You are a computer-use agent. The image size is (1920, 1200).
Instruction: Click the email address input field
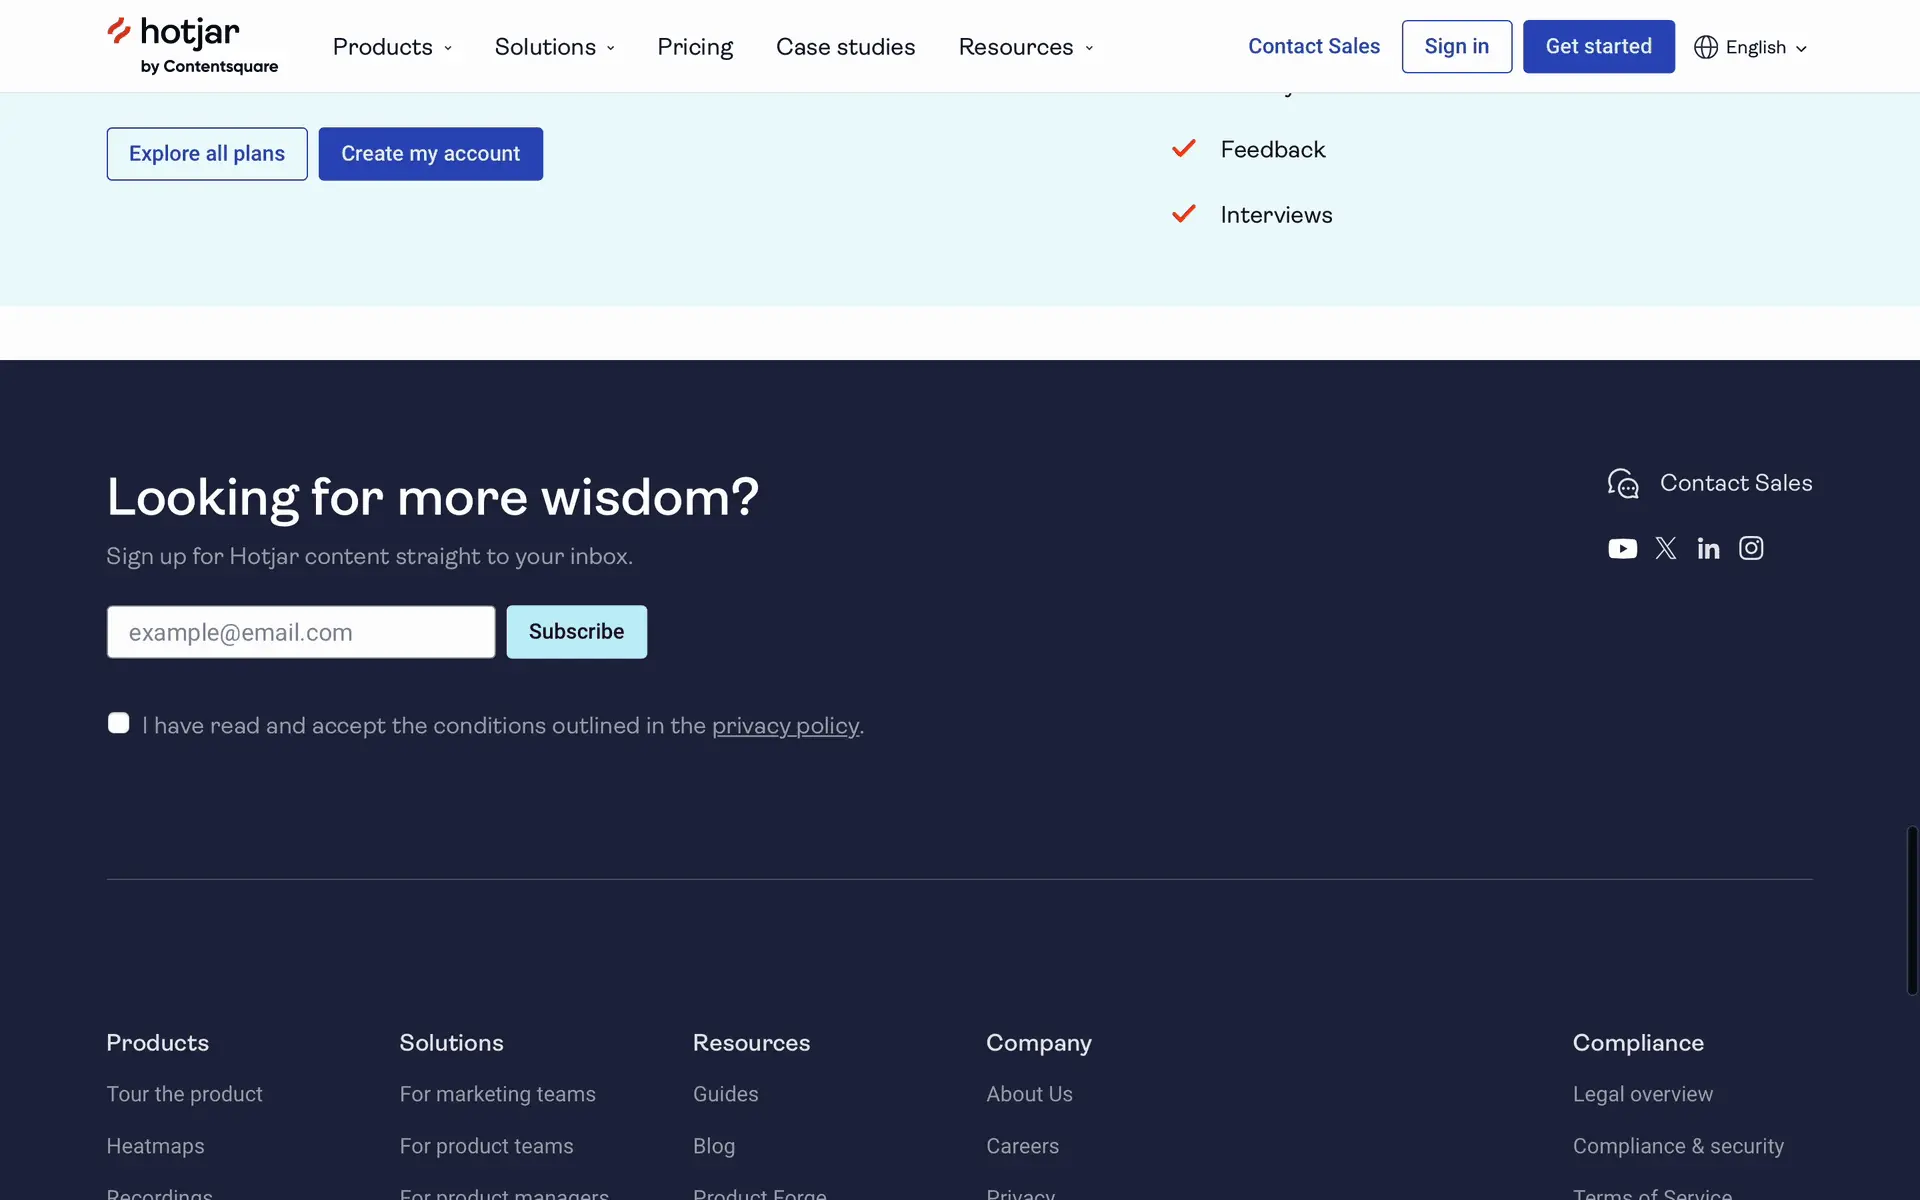pos(301,632)
